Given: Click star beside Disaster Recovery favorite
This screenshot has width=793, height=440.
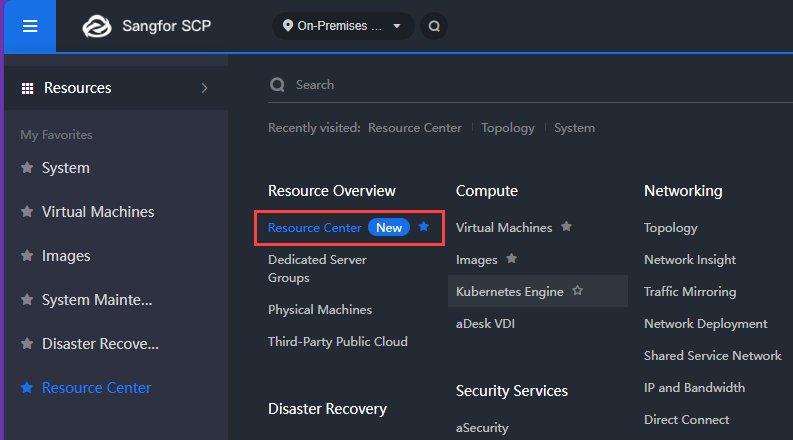Looking at the screenshot, I should pos(27,343).
